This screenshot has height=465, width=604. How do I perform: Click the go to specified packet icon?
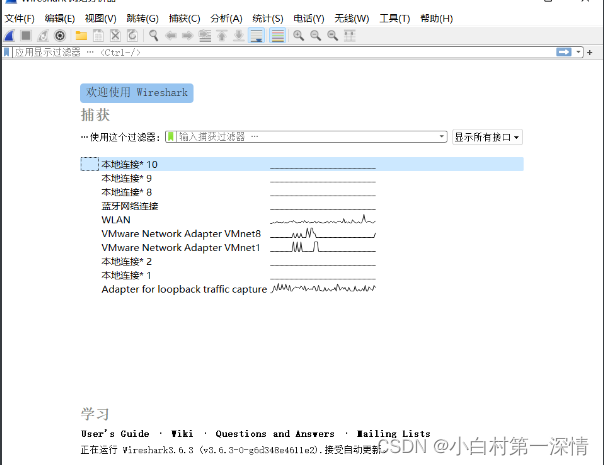coord(205,36)
